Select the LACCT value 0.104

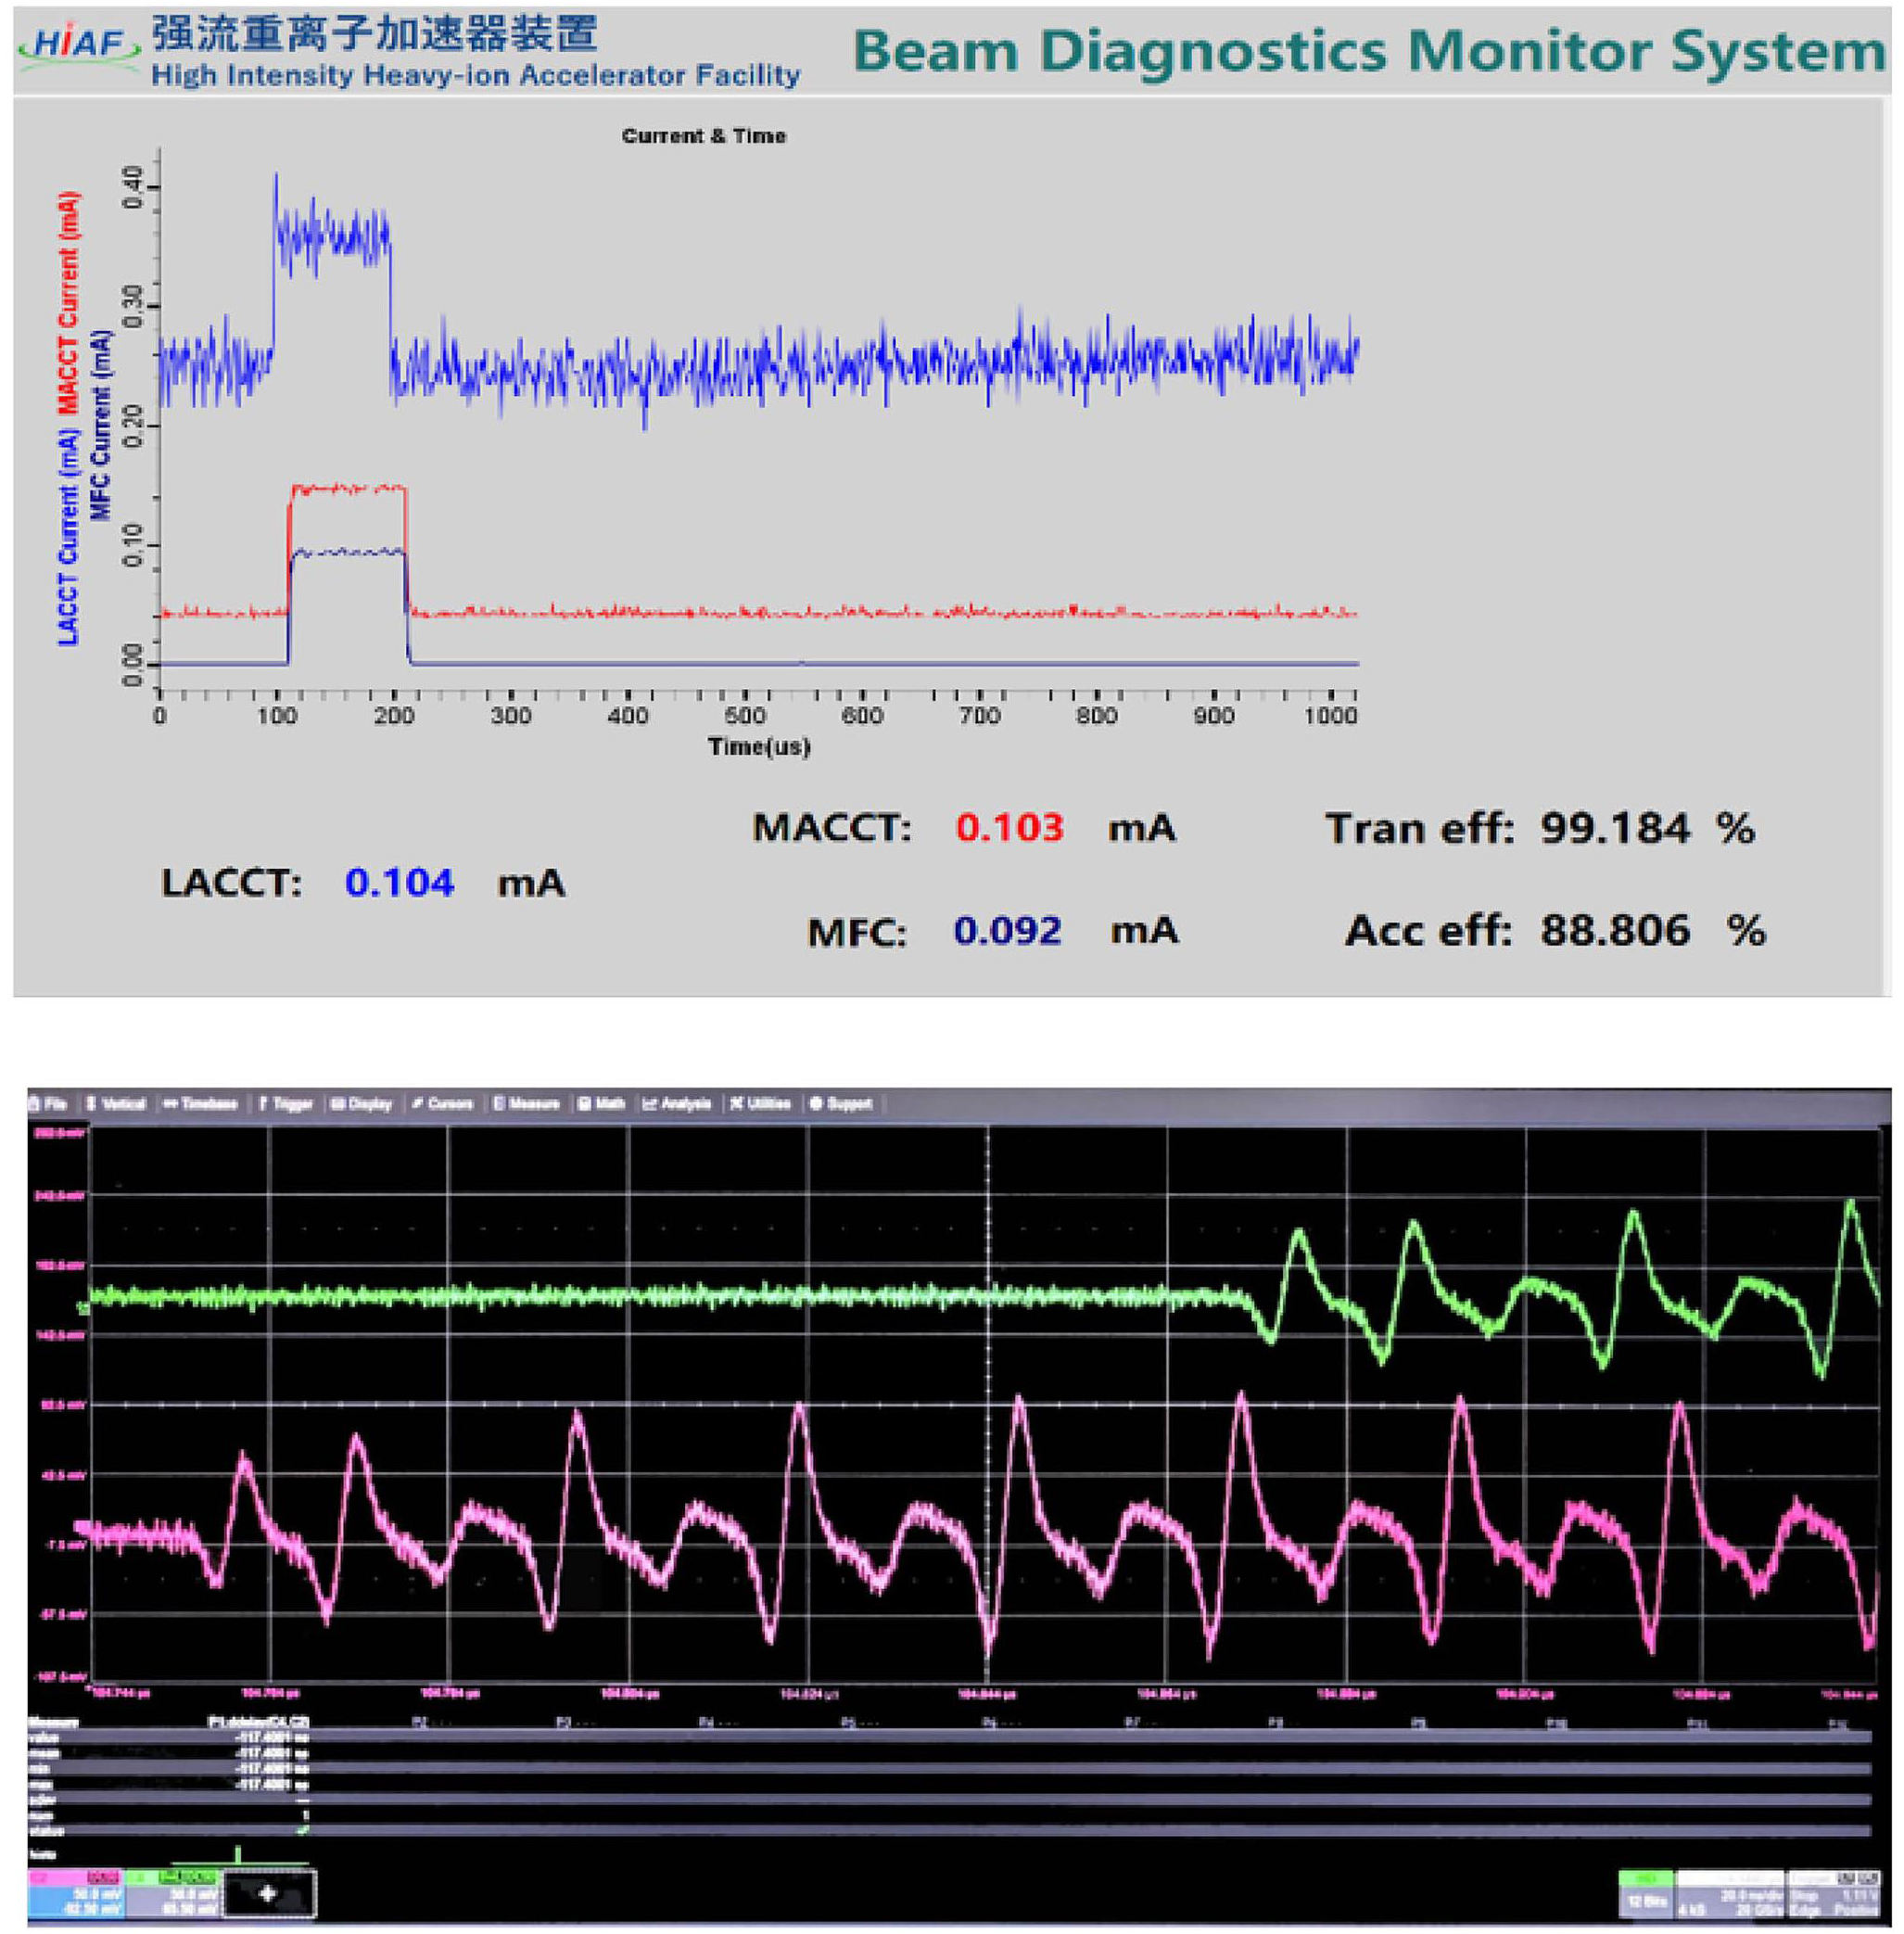[400, 882]
